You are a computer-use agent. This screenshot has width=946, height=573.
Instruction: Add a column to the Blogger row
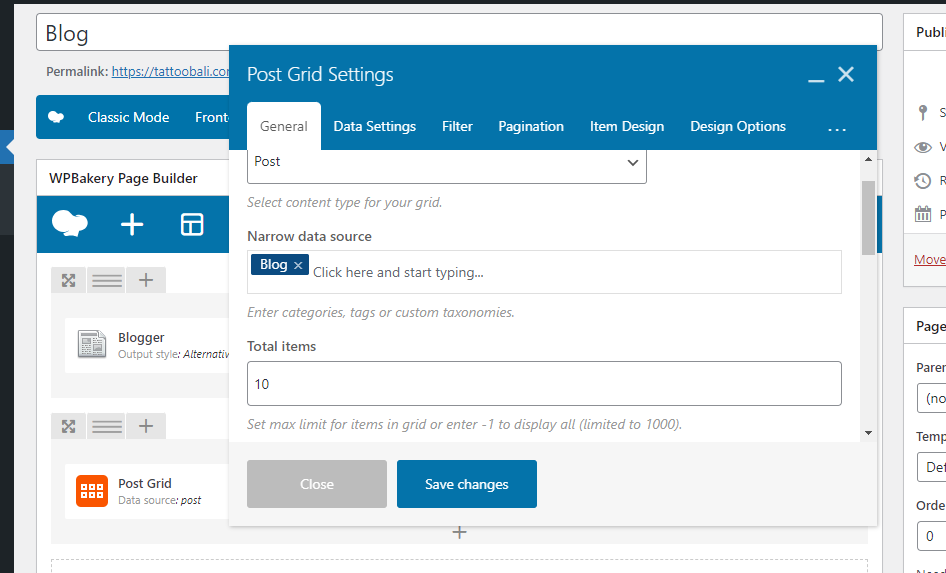(145, 280)
